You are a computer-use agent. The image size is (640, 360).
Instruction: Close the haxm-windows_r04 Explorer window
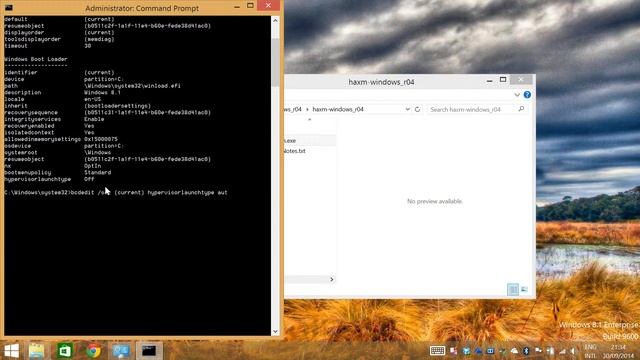tap(521, 79)
